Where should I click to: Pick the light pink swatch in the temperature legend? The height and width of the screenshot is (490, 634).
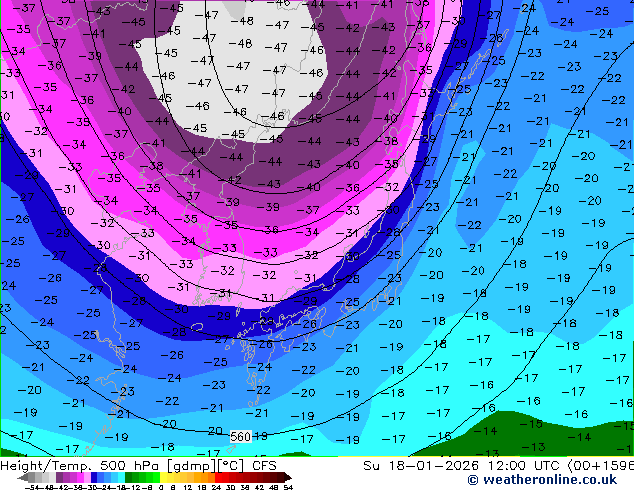tap(87, 477)
